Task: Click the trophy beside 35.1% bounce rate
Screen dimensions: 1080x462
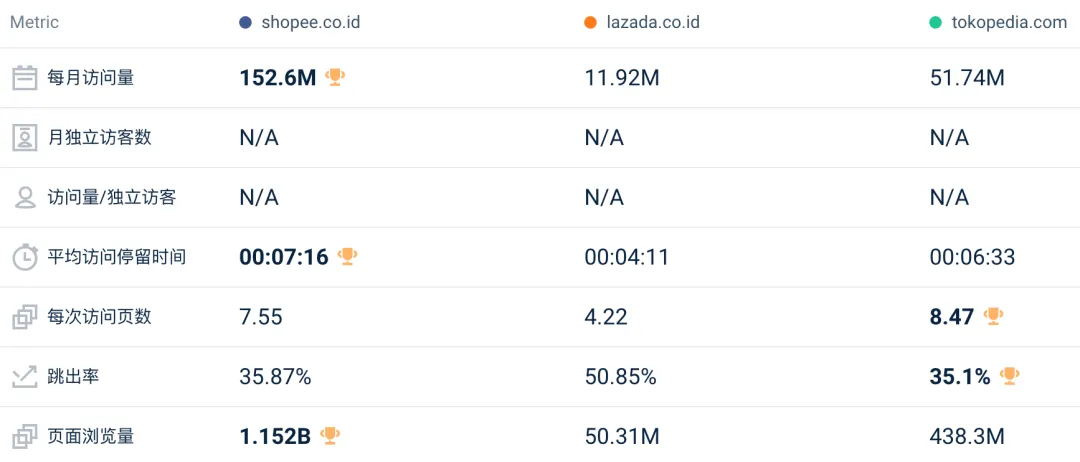Action: point(1010,376)
